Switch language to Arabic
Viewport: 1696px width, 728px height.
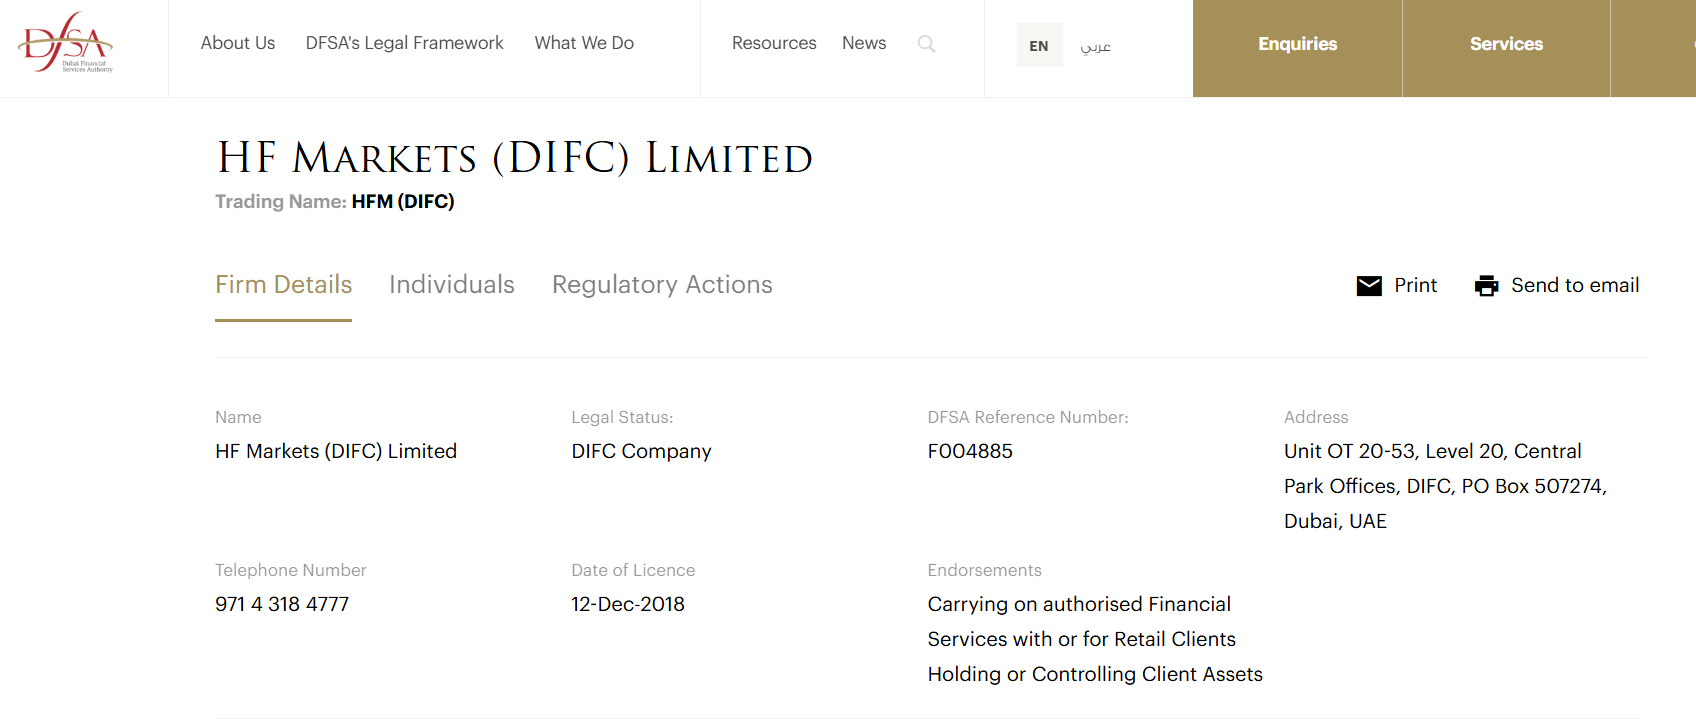tap(1095, 46)
